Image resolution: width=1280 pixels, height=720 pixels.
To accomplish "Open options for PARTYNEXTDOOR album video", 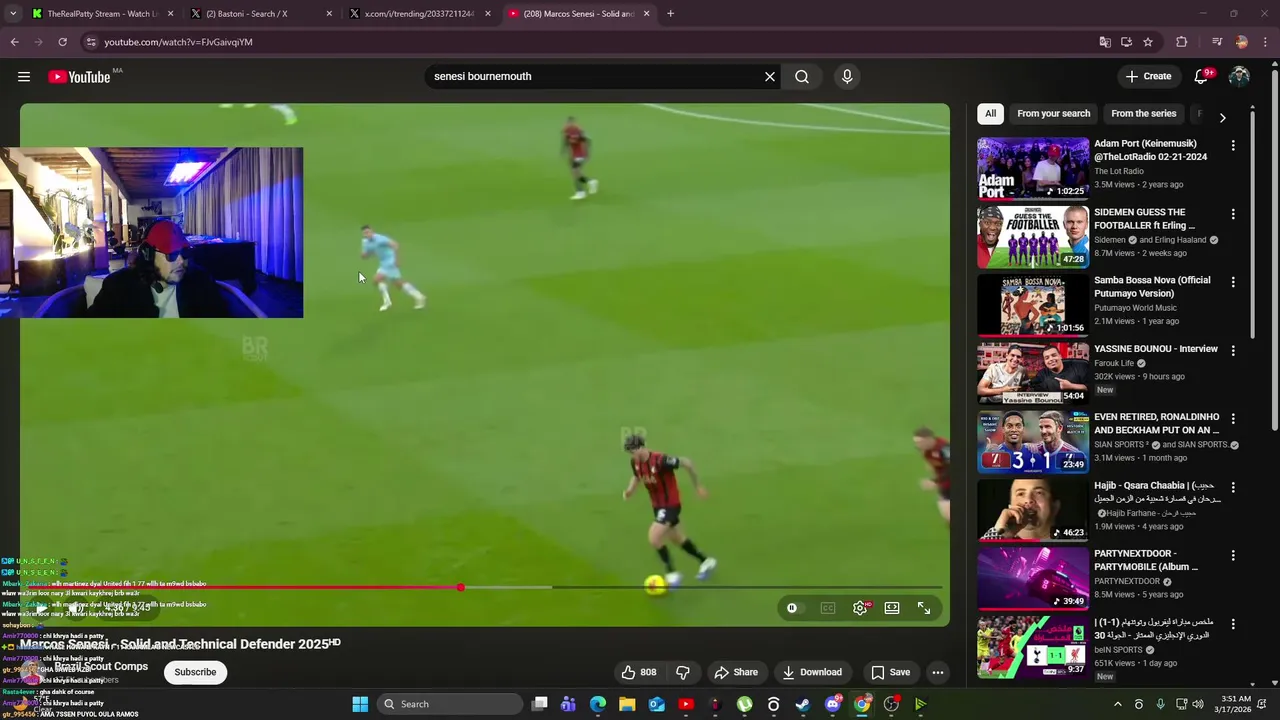I will pos(1233,555).
